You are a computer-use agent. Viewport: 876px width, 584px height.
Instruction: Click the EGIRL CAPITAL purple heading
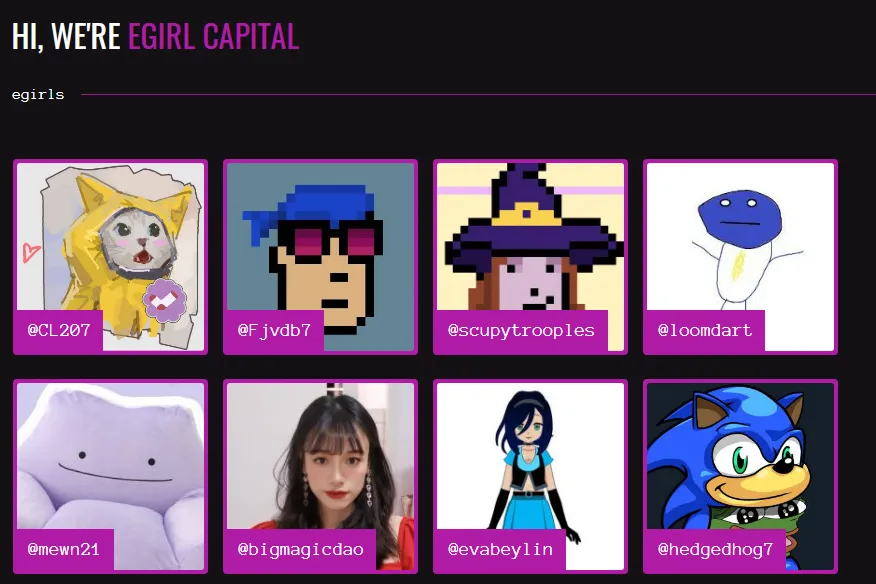[213, 36]
